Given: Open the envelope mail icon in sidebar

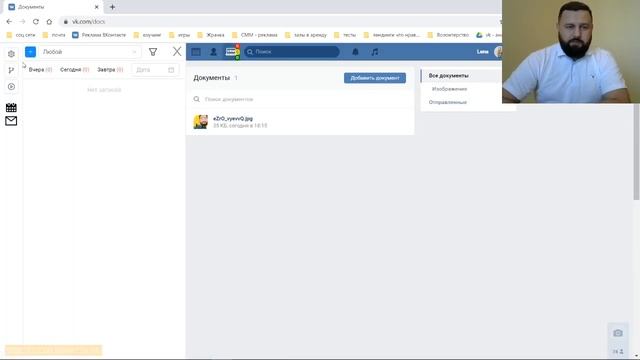Looking at the screenshot, I should [11, 121].
